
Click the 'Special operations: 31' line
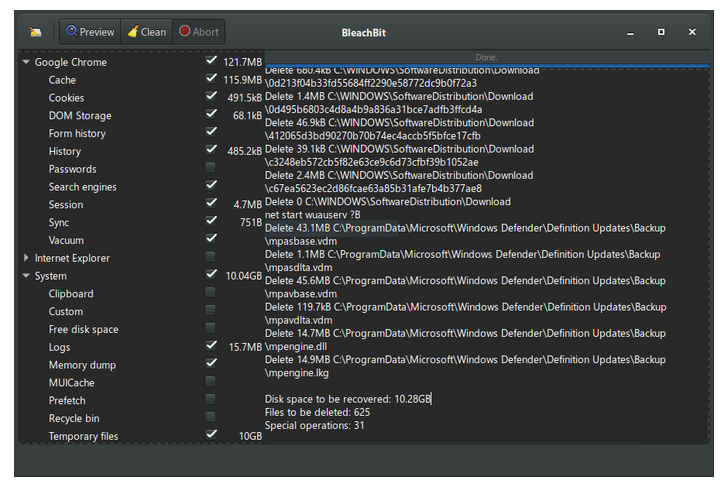(x=315, y=426)
